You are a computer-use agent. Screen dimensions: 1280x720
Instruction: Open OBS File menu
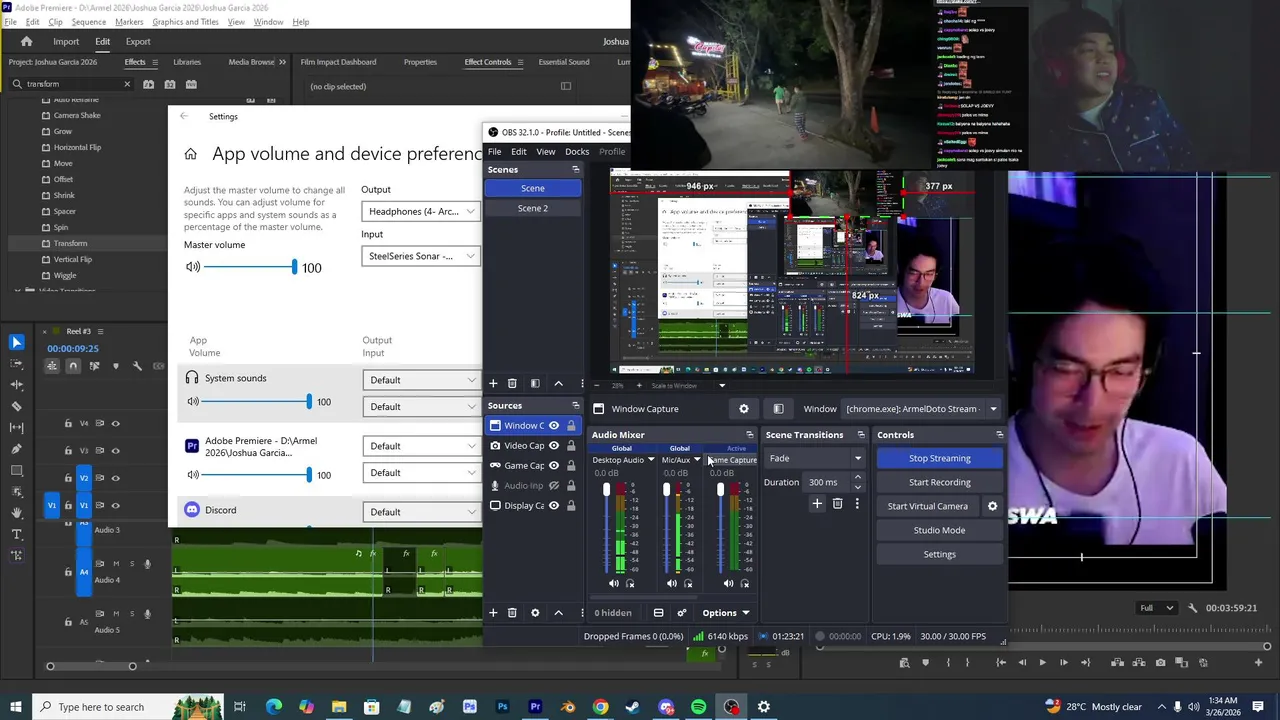tap(495, 152)
